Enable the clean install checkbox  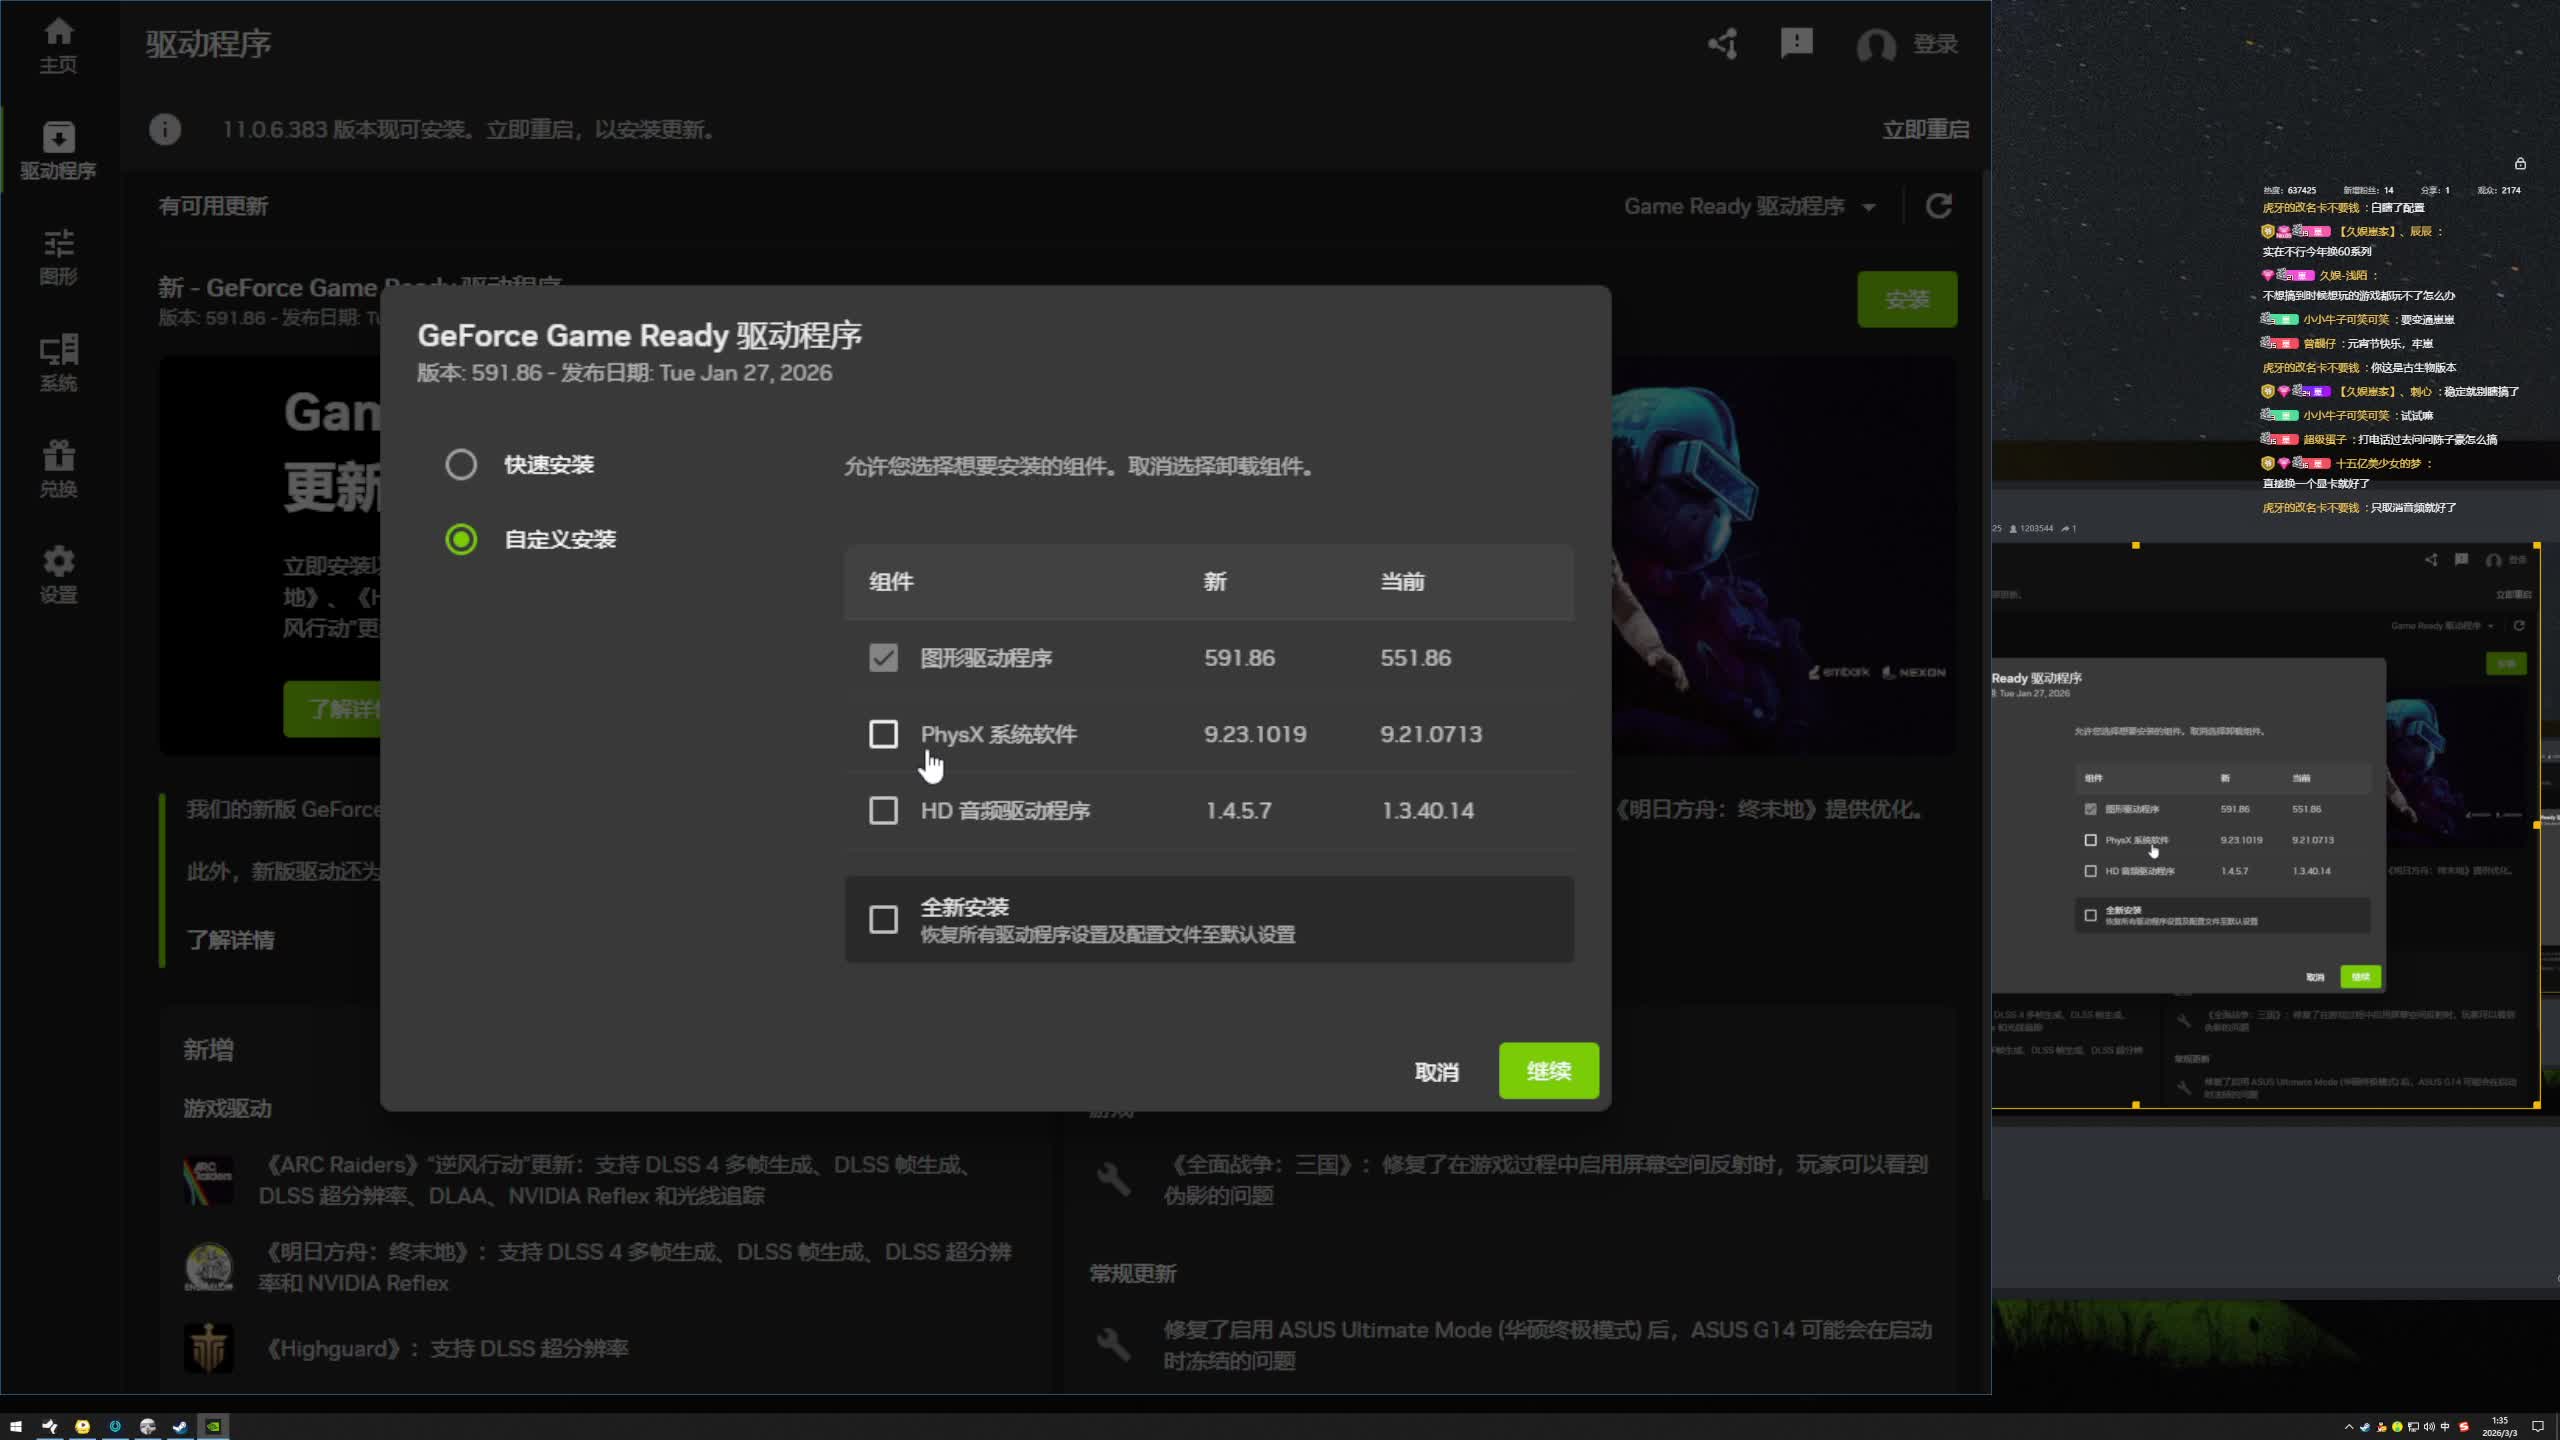pyautogui.click(x=883, y=919)
